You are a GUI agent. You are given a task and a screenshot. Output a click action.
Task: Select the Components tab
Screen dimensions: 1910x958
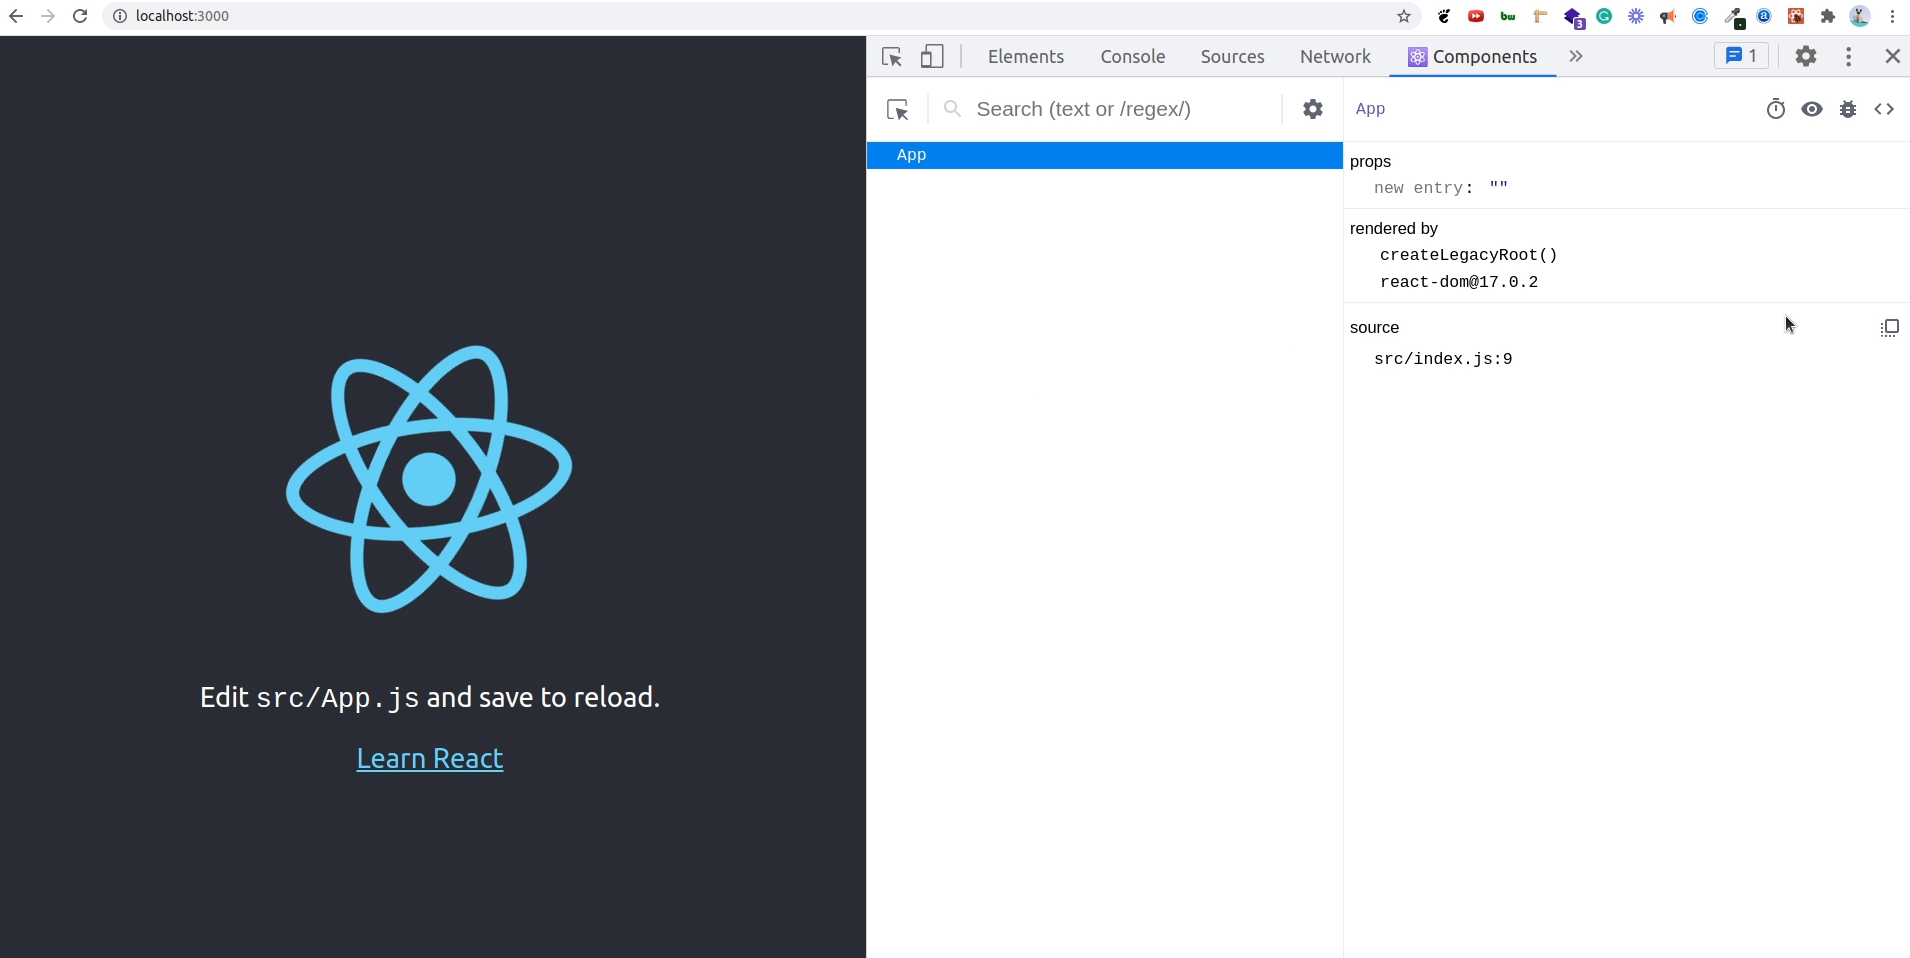click(x=1473, y=57)
